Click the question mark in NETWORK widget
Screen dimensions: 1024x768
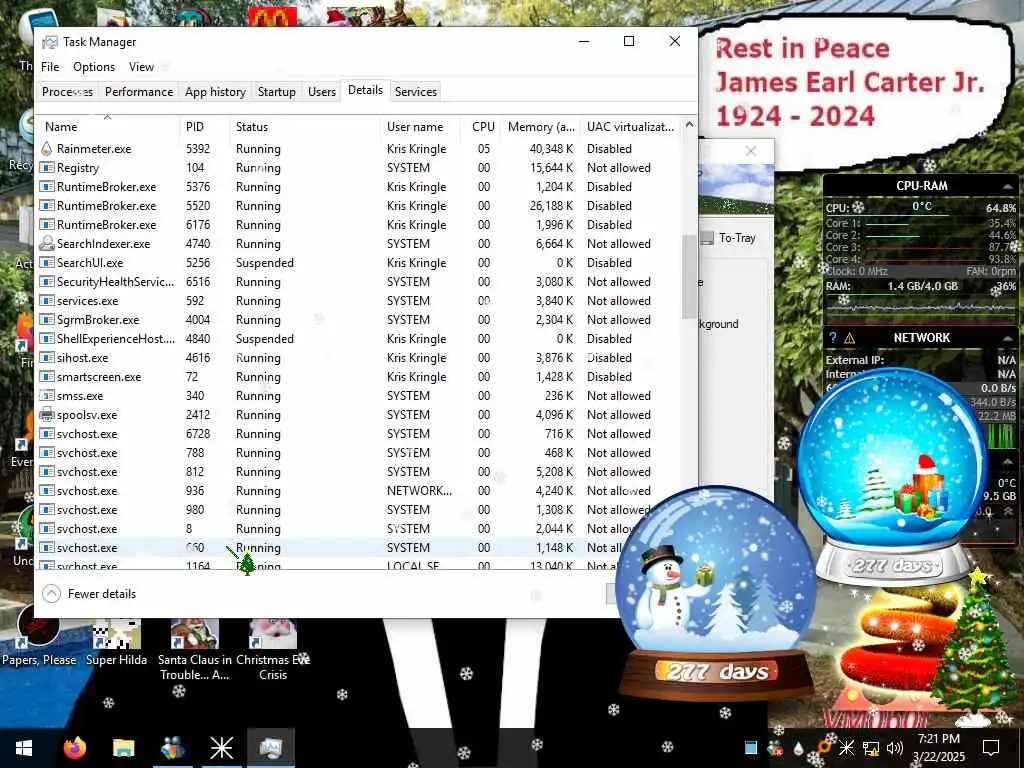[x=833, y=338]
